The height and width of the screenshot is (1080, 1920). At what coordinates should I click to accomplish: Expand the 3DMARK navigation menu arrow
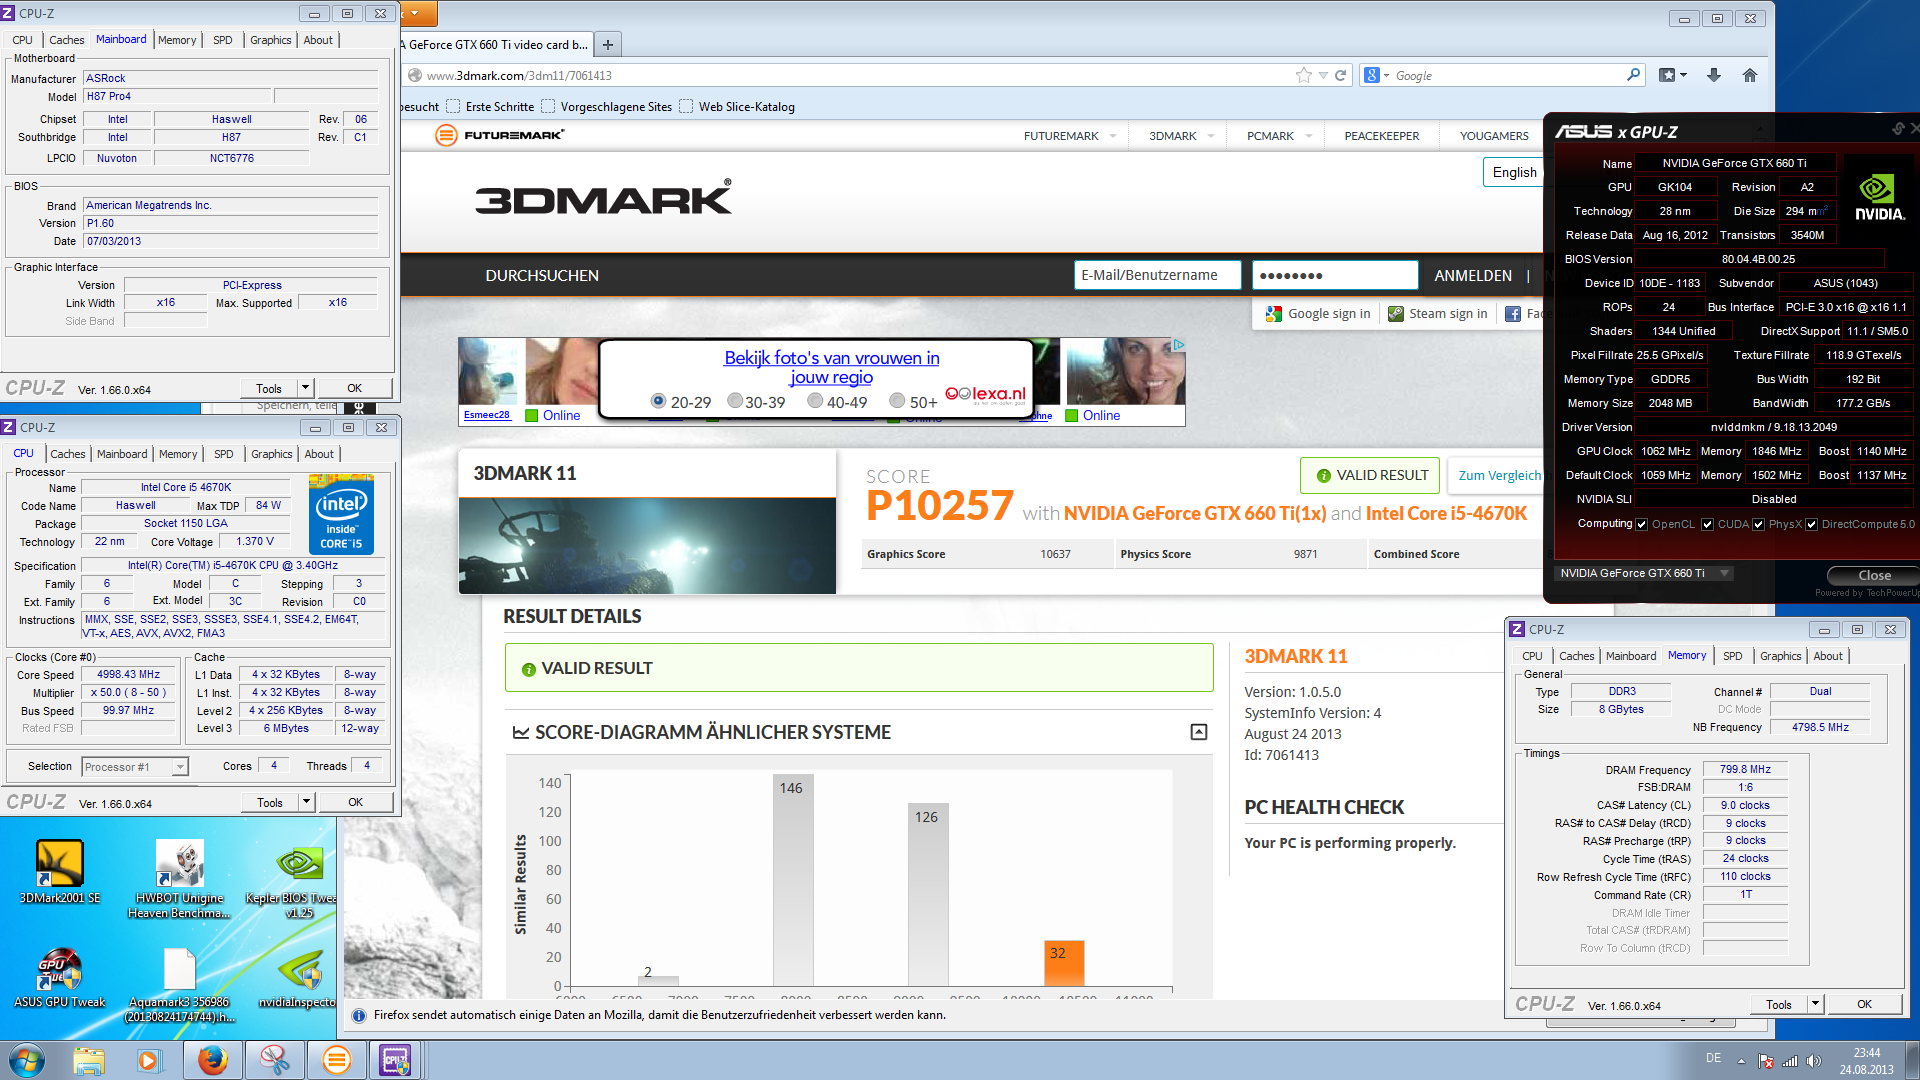point(1211,136)
